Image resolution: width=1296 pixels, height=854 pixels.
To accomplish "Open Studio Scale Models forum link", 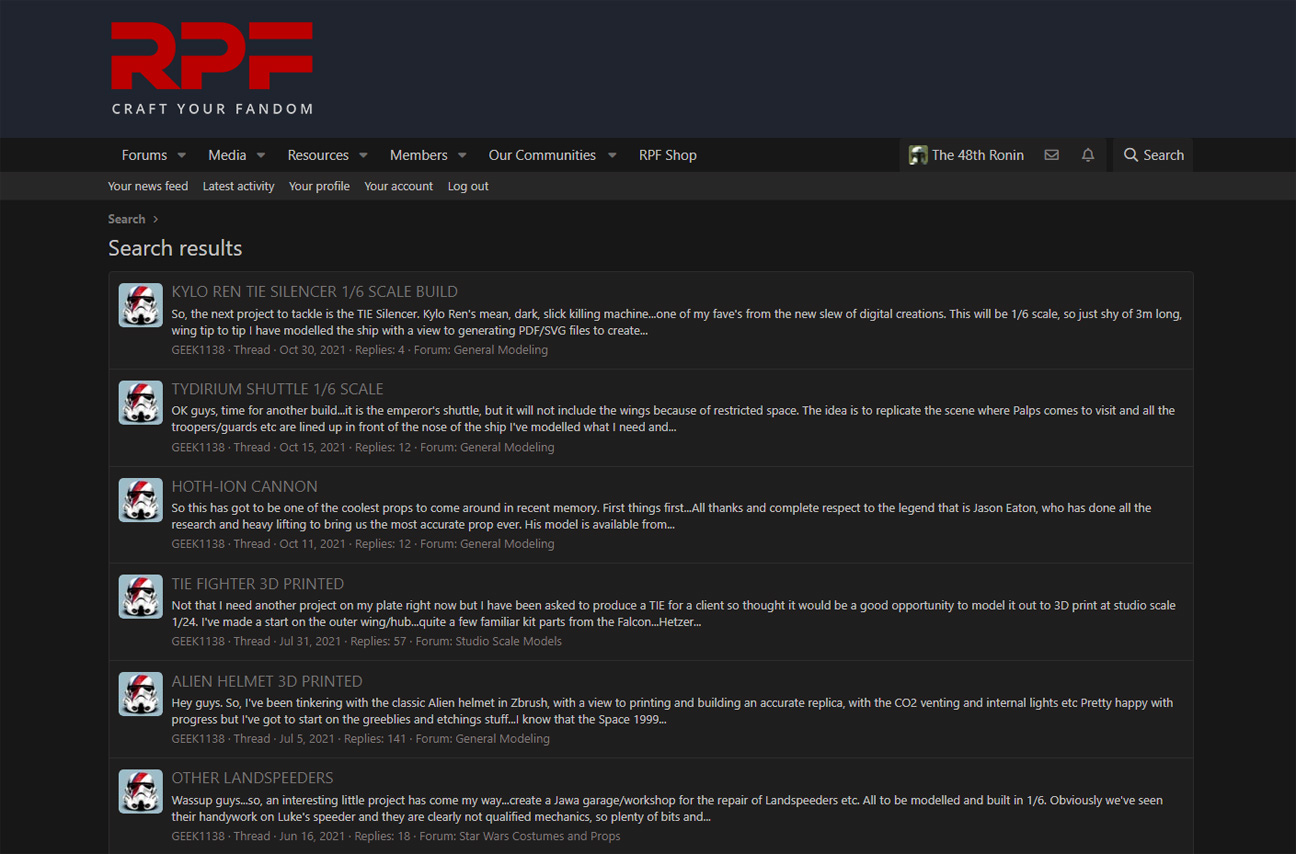I will click(509, 641).
